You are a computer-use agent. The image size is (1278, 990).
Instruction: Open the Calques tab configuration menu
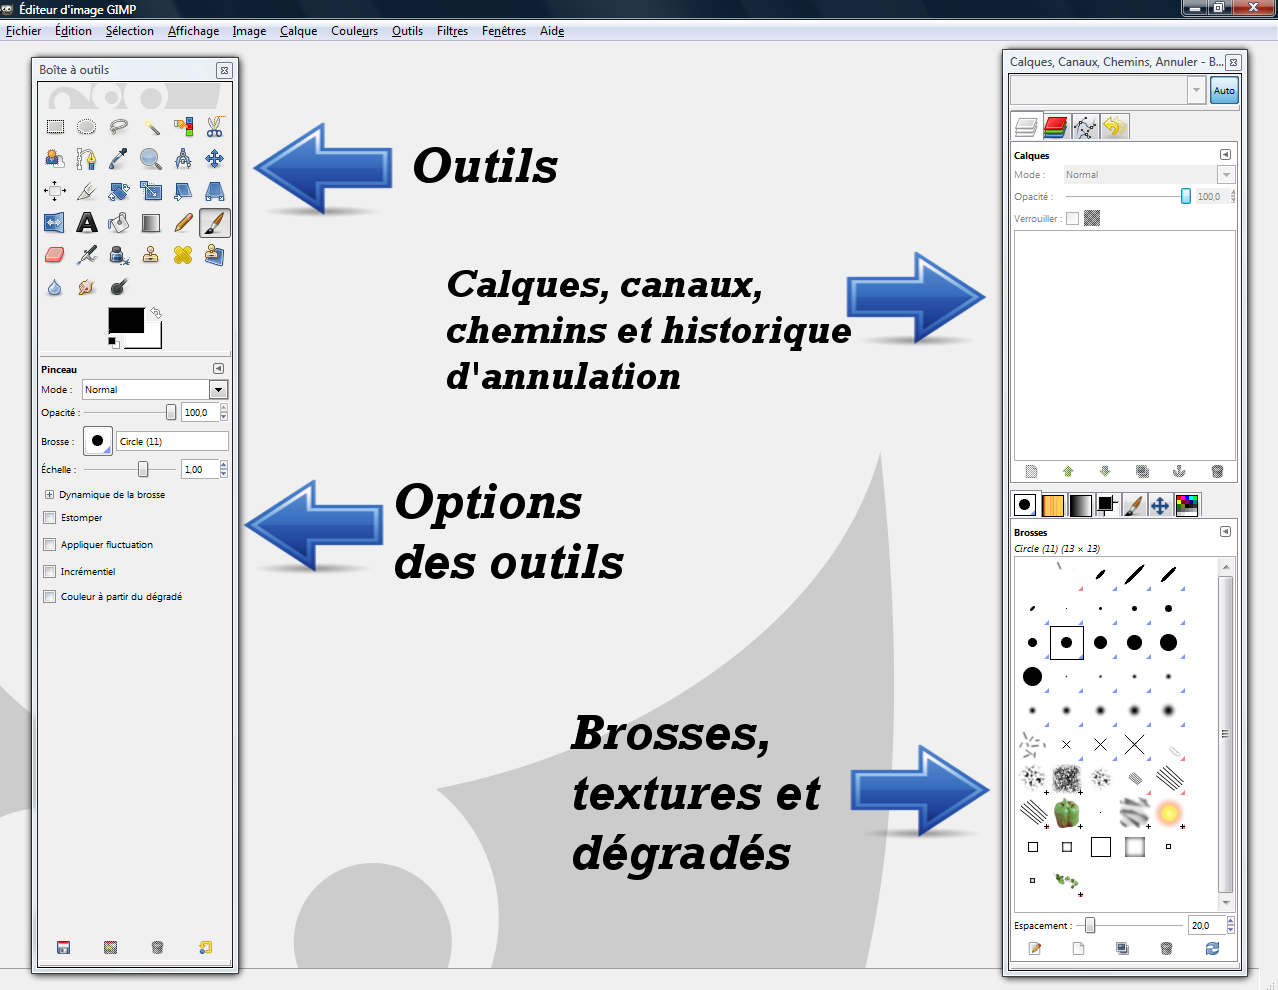coord(1225,155)
